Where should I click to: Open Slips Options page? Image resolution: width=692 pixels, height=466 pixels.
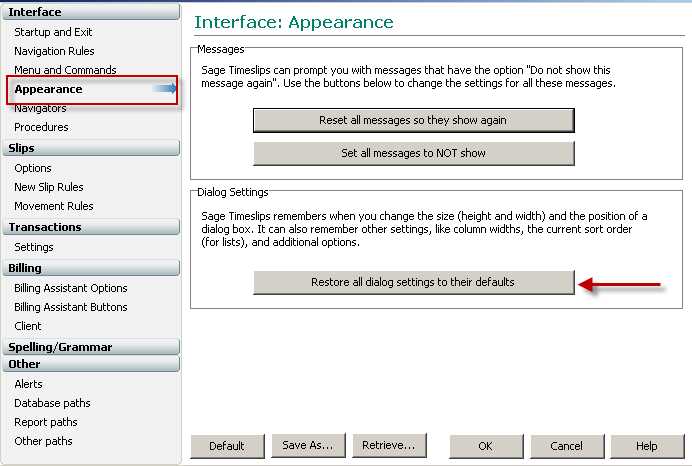tap(33, 168)
